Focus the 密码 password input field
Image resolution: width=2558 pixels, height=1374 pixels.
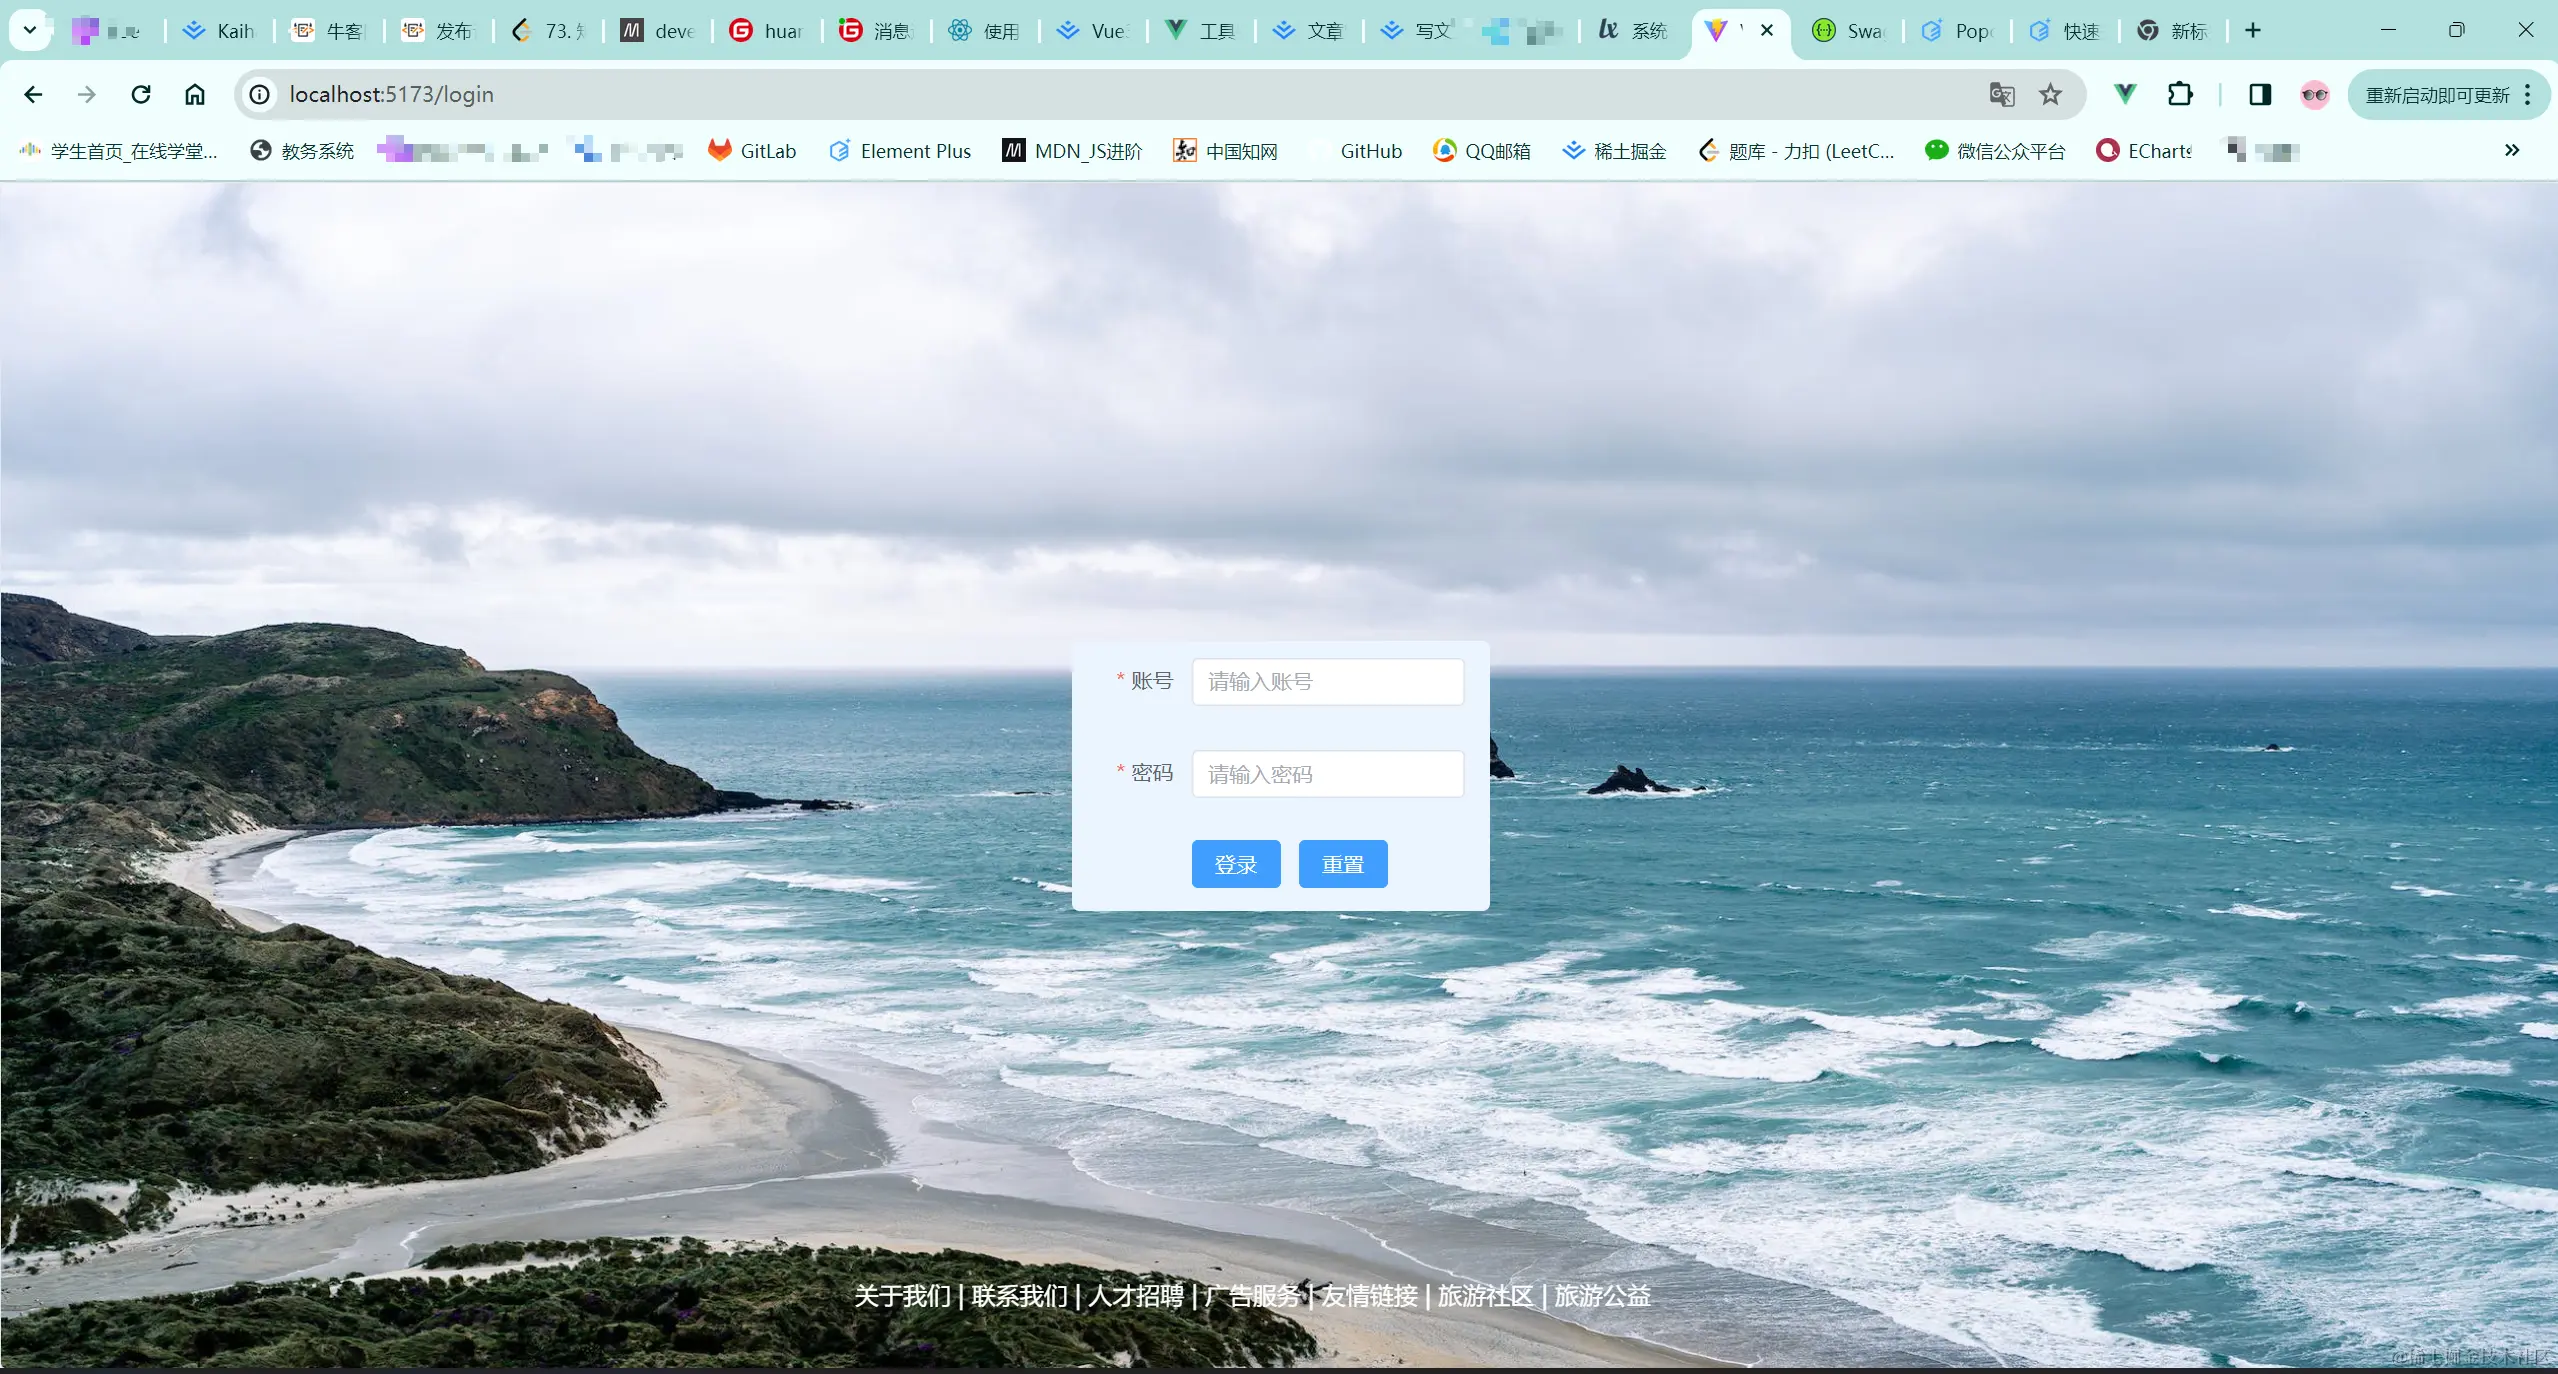point(1327,774)
